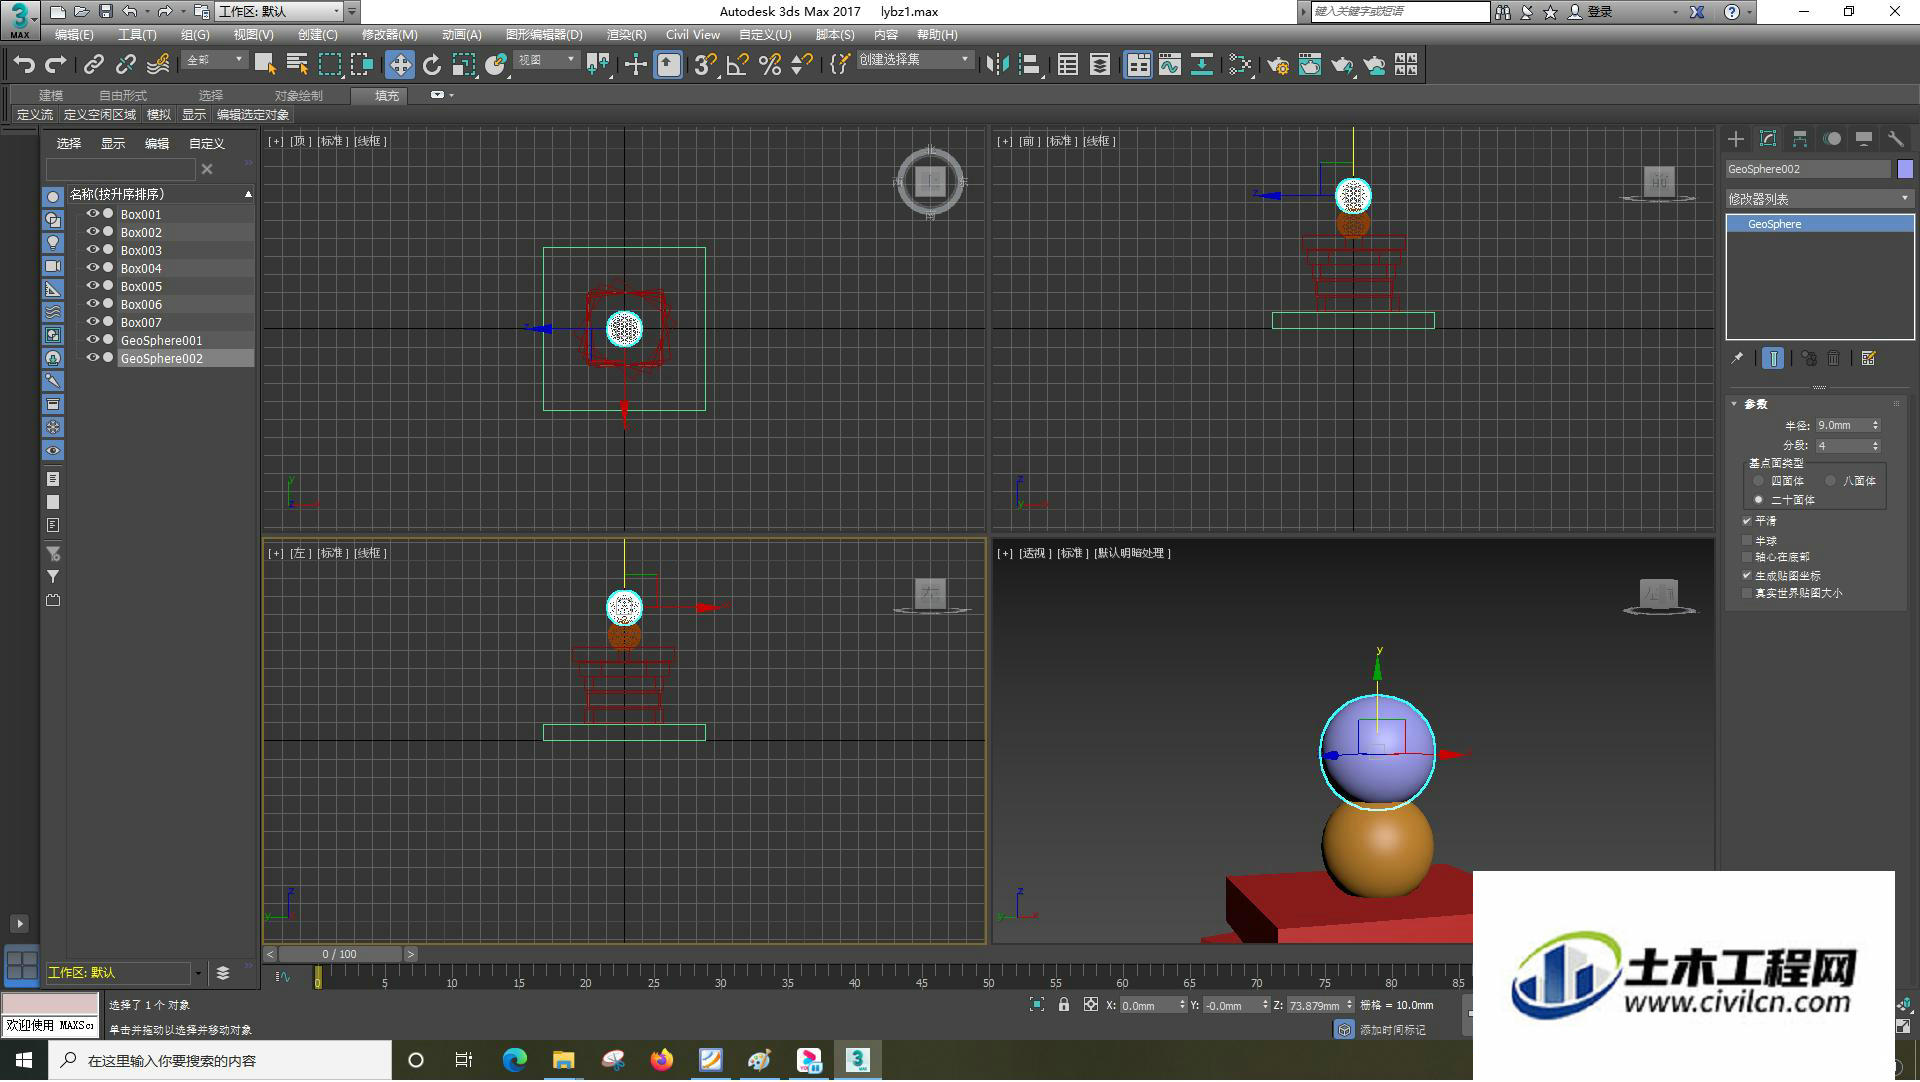The height and width of the screenshot is (1082, 1920).
Task: Toggle Percent Snap icon
Action: [x=770, y=65]
